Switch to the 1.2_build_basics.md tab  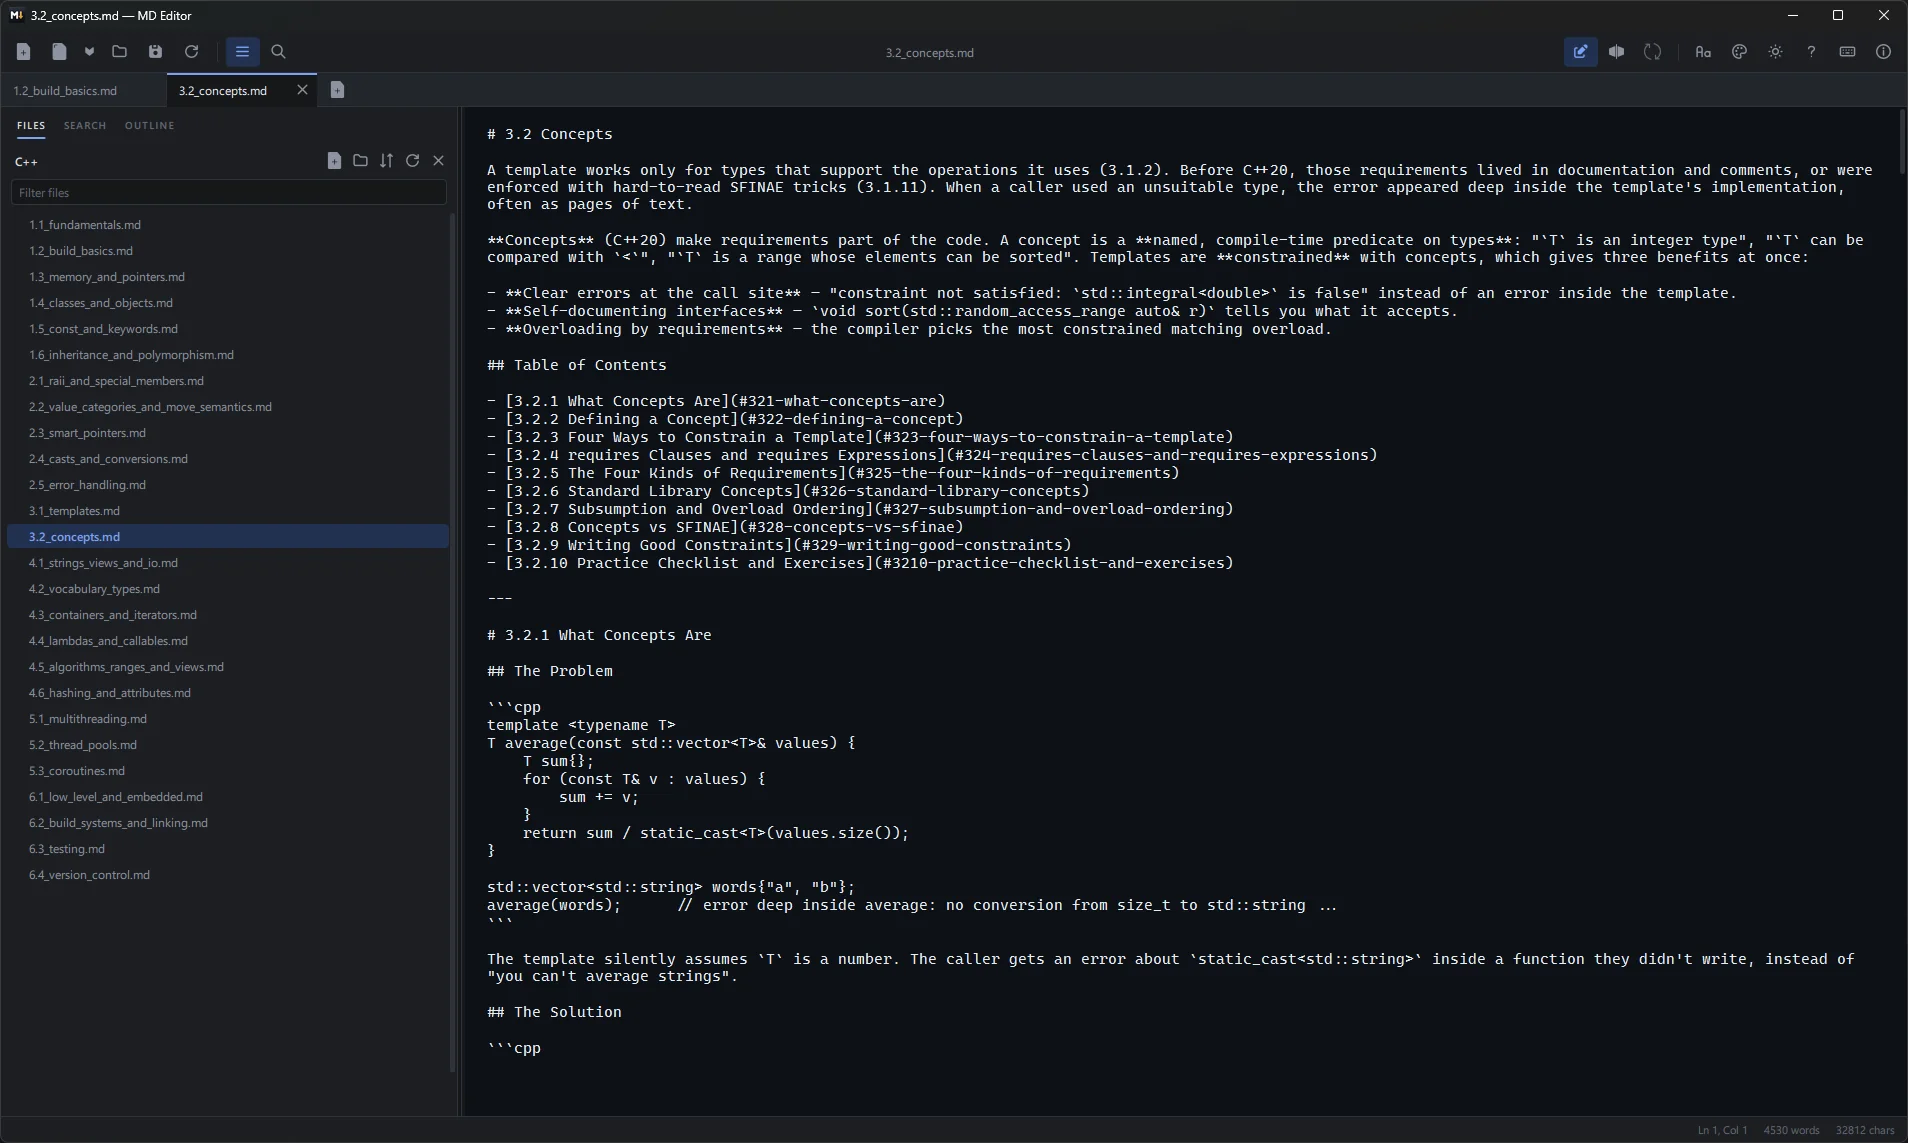click(84, 90)
